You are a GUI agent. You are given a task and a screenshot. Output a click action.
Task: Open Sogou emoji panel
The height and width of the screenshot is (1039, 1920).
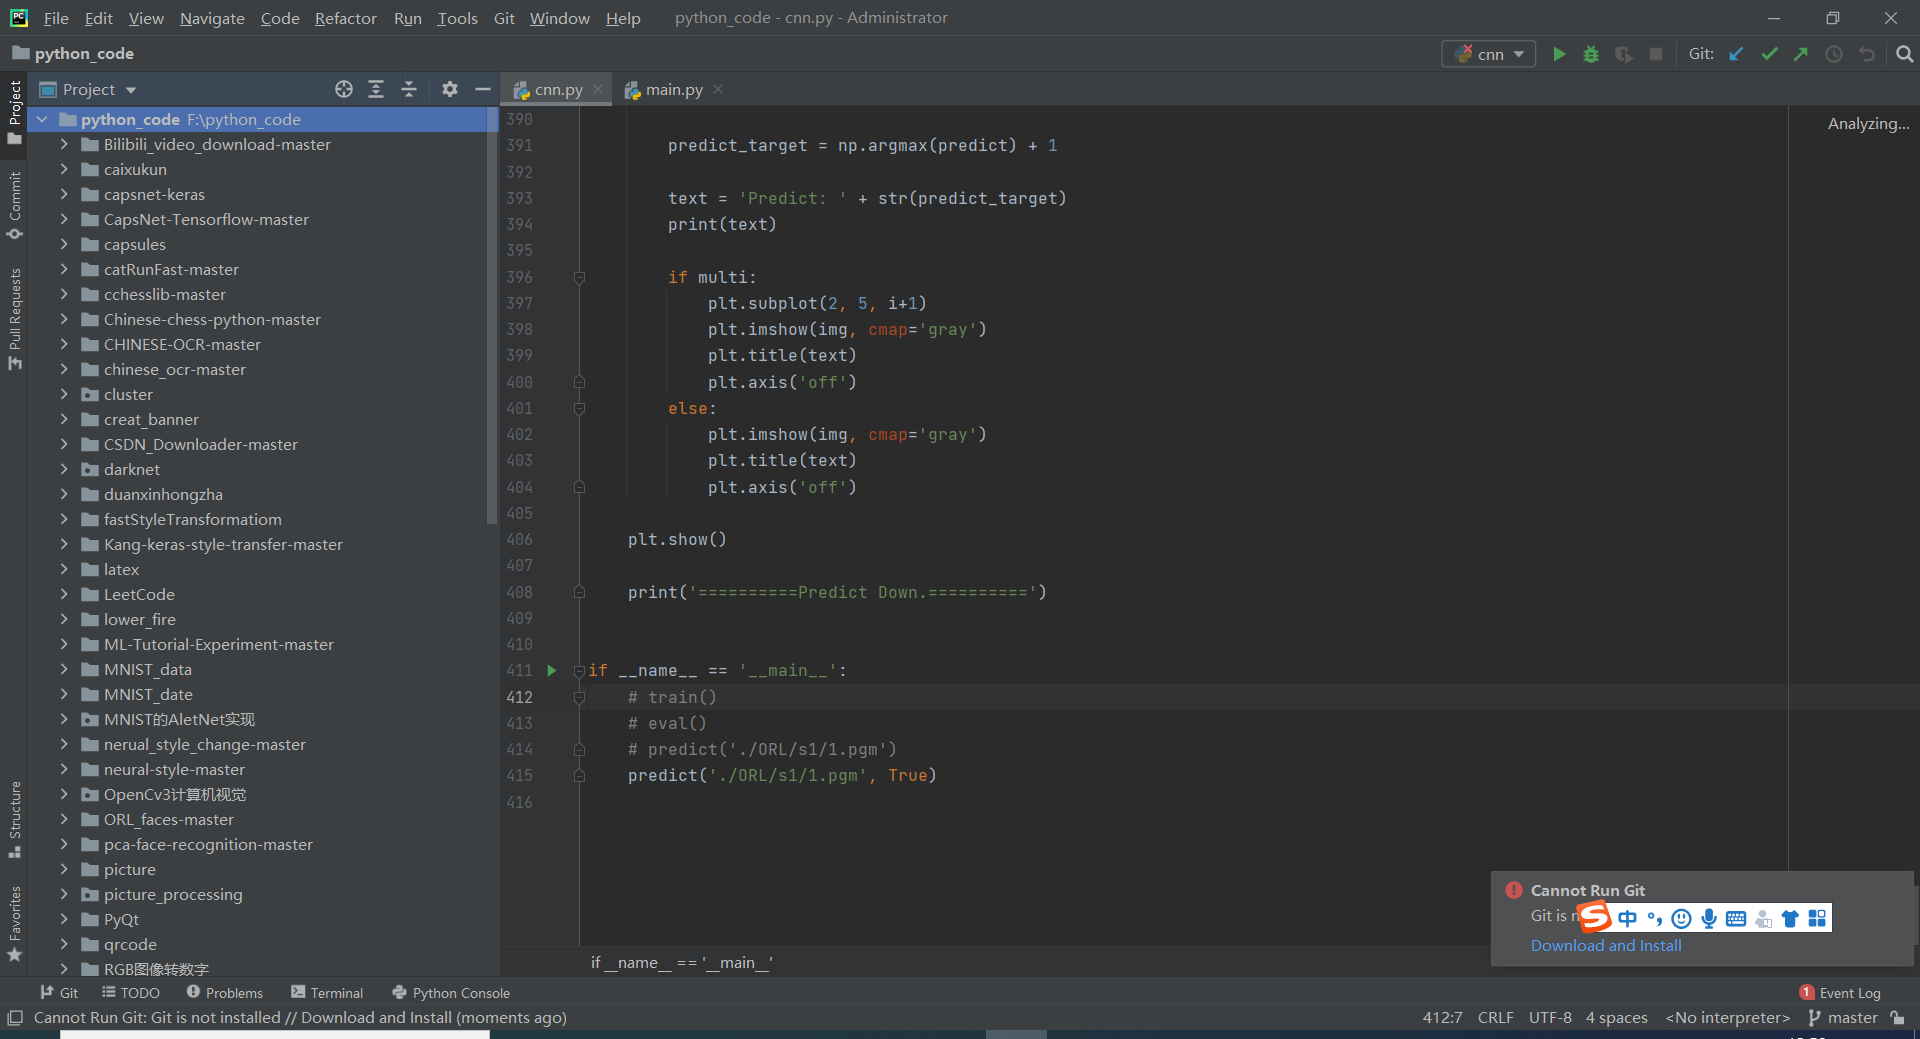click(1682, 918)
